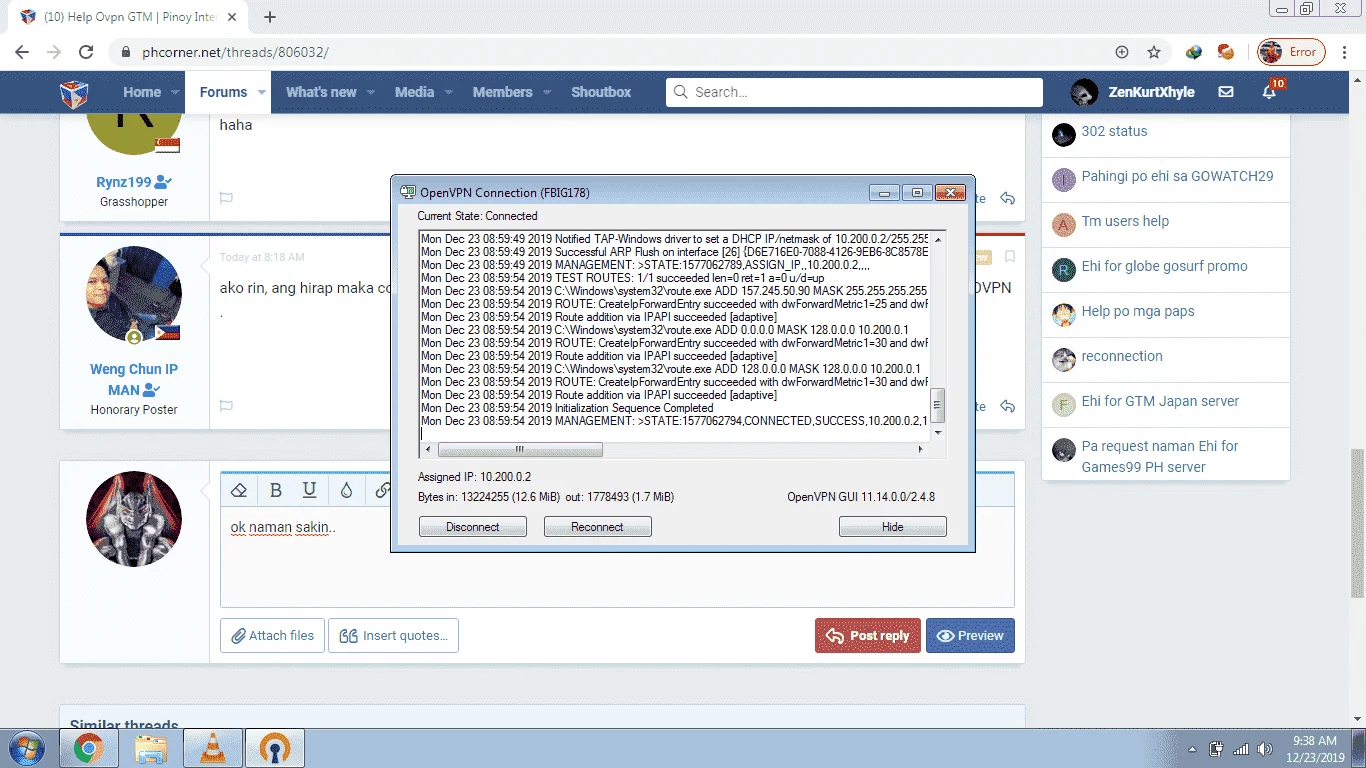Click the Attach files button
Screen dimensions: 1366x768
click(272, 635)
